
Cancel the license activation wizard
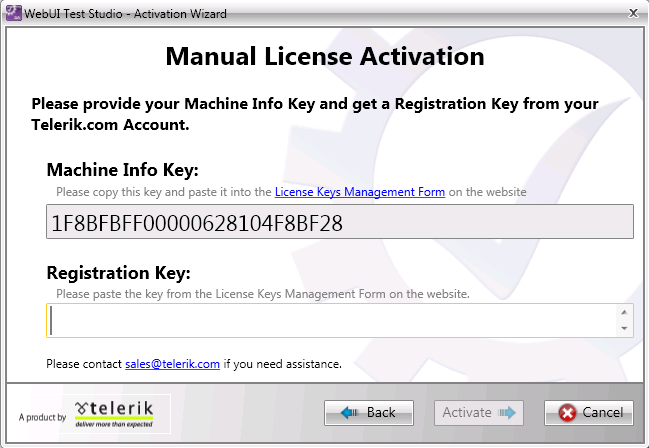(588, 412)
